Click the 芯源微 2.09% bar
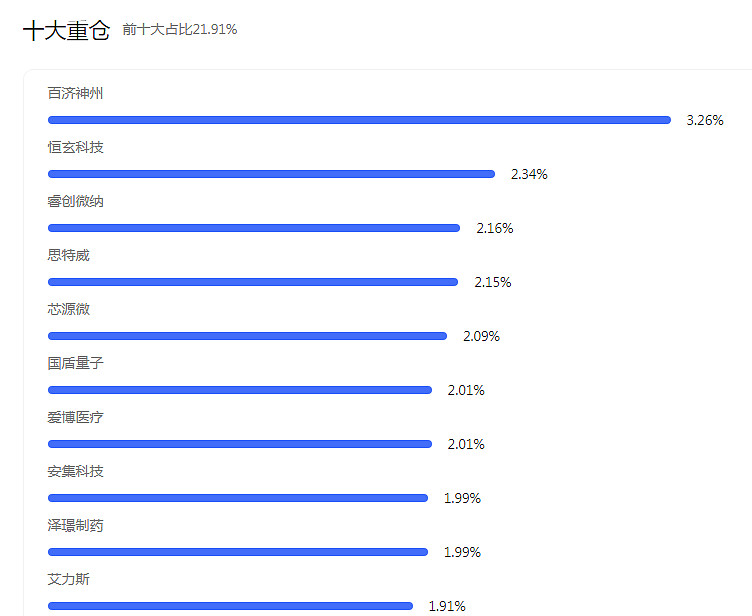This screenshot has width=752, height=616. [x=247, y=336]
